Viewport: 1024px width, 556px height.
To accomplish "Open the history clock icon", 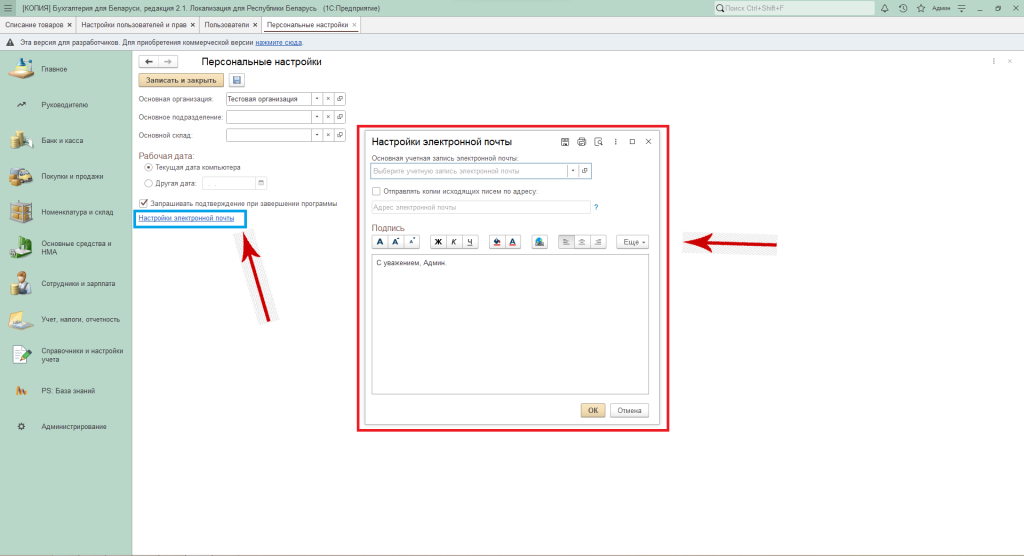I will click(903, 8).
